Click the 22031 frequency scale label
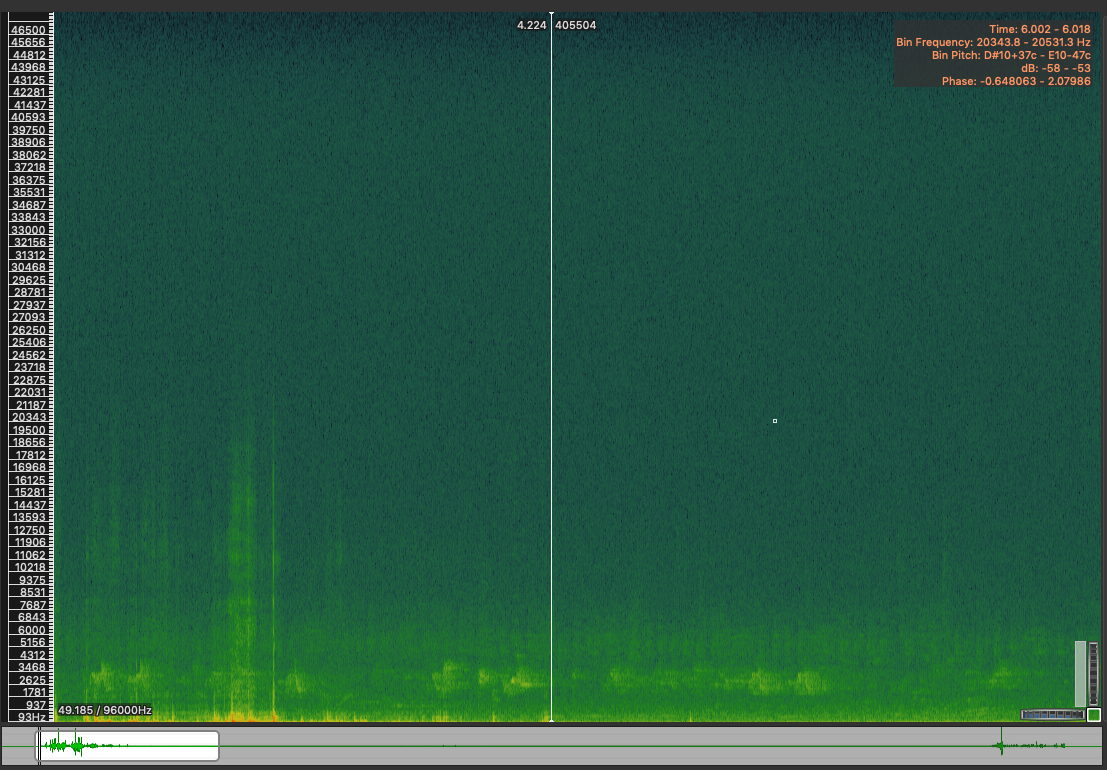1107x770 pixels. [28, 392]
